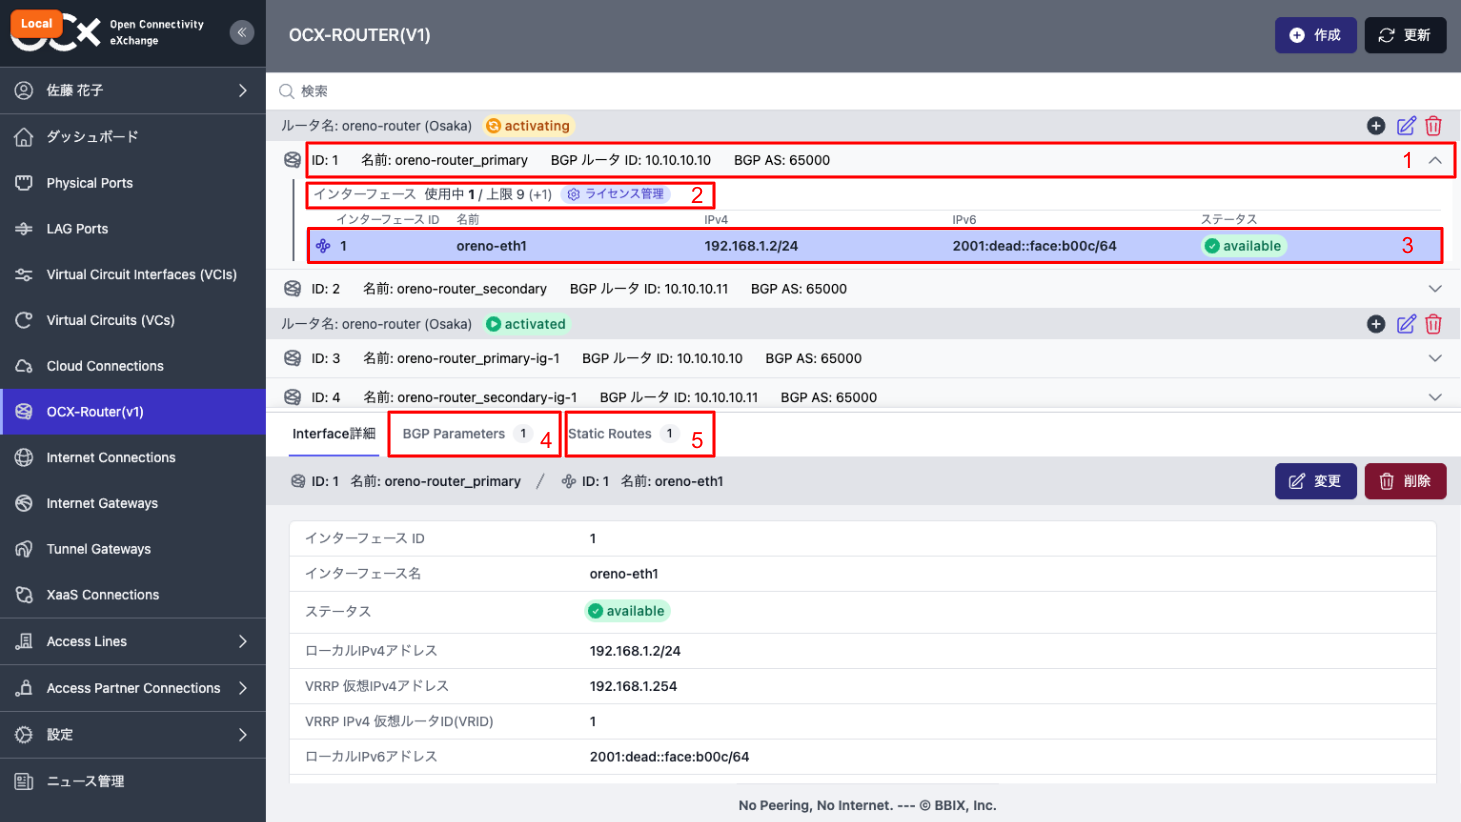Open the Tunnel Gateways icon

(24, 549)
